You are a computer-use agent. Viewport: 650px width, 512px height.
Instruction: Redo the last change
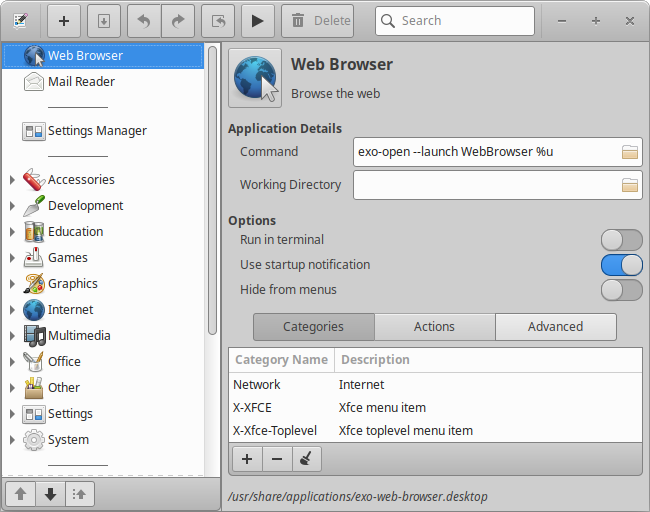tap(177, 21)
